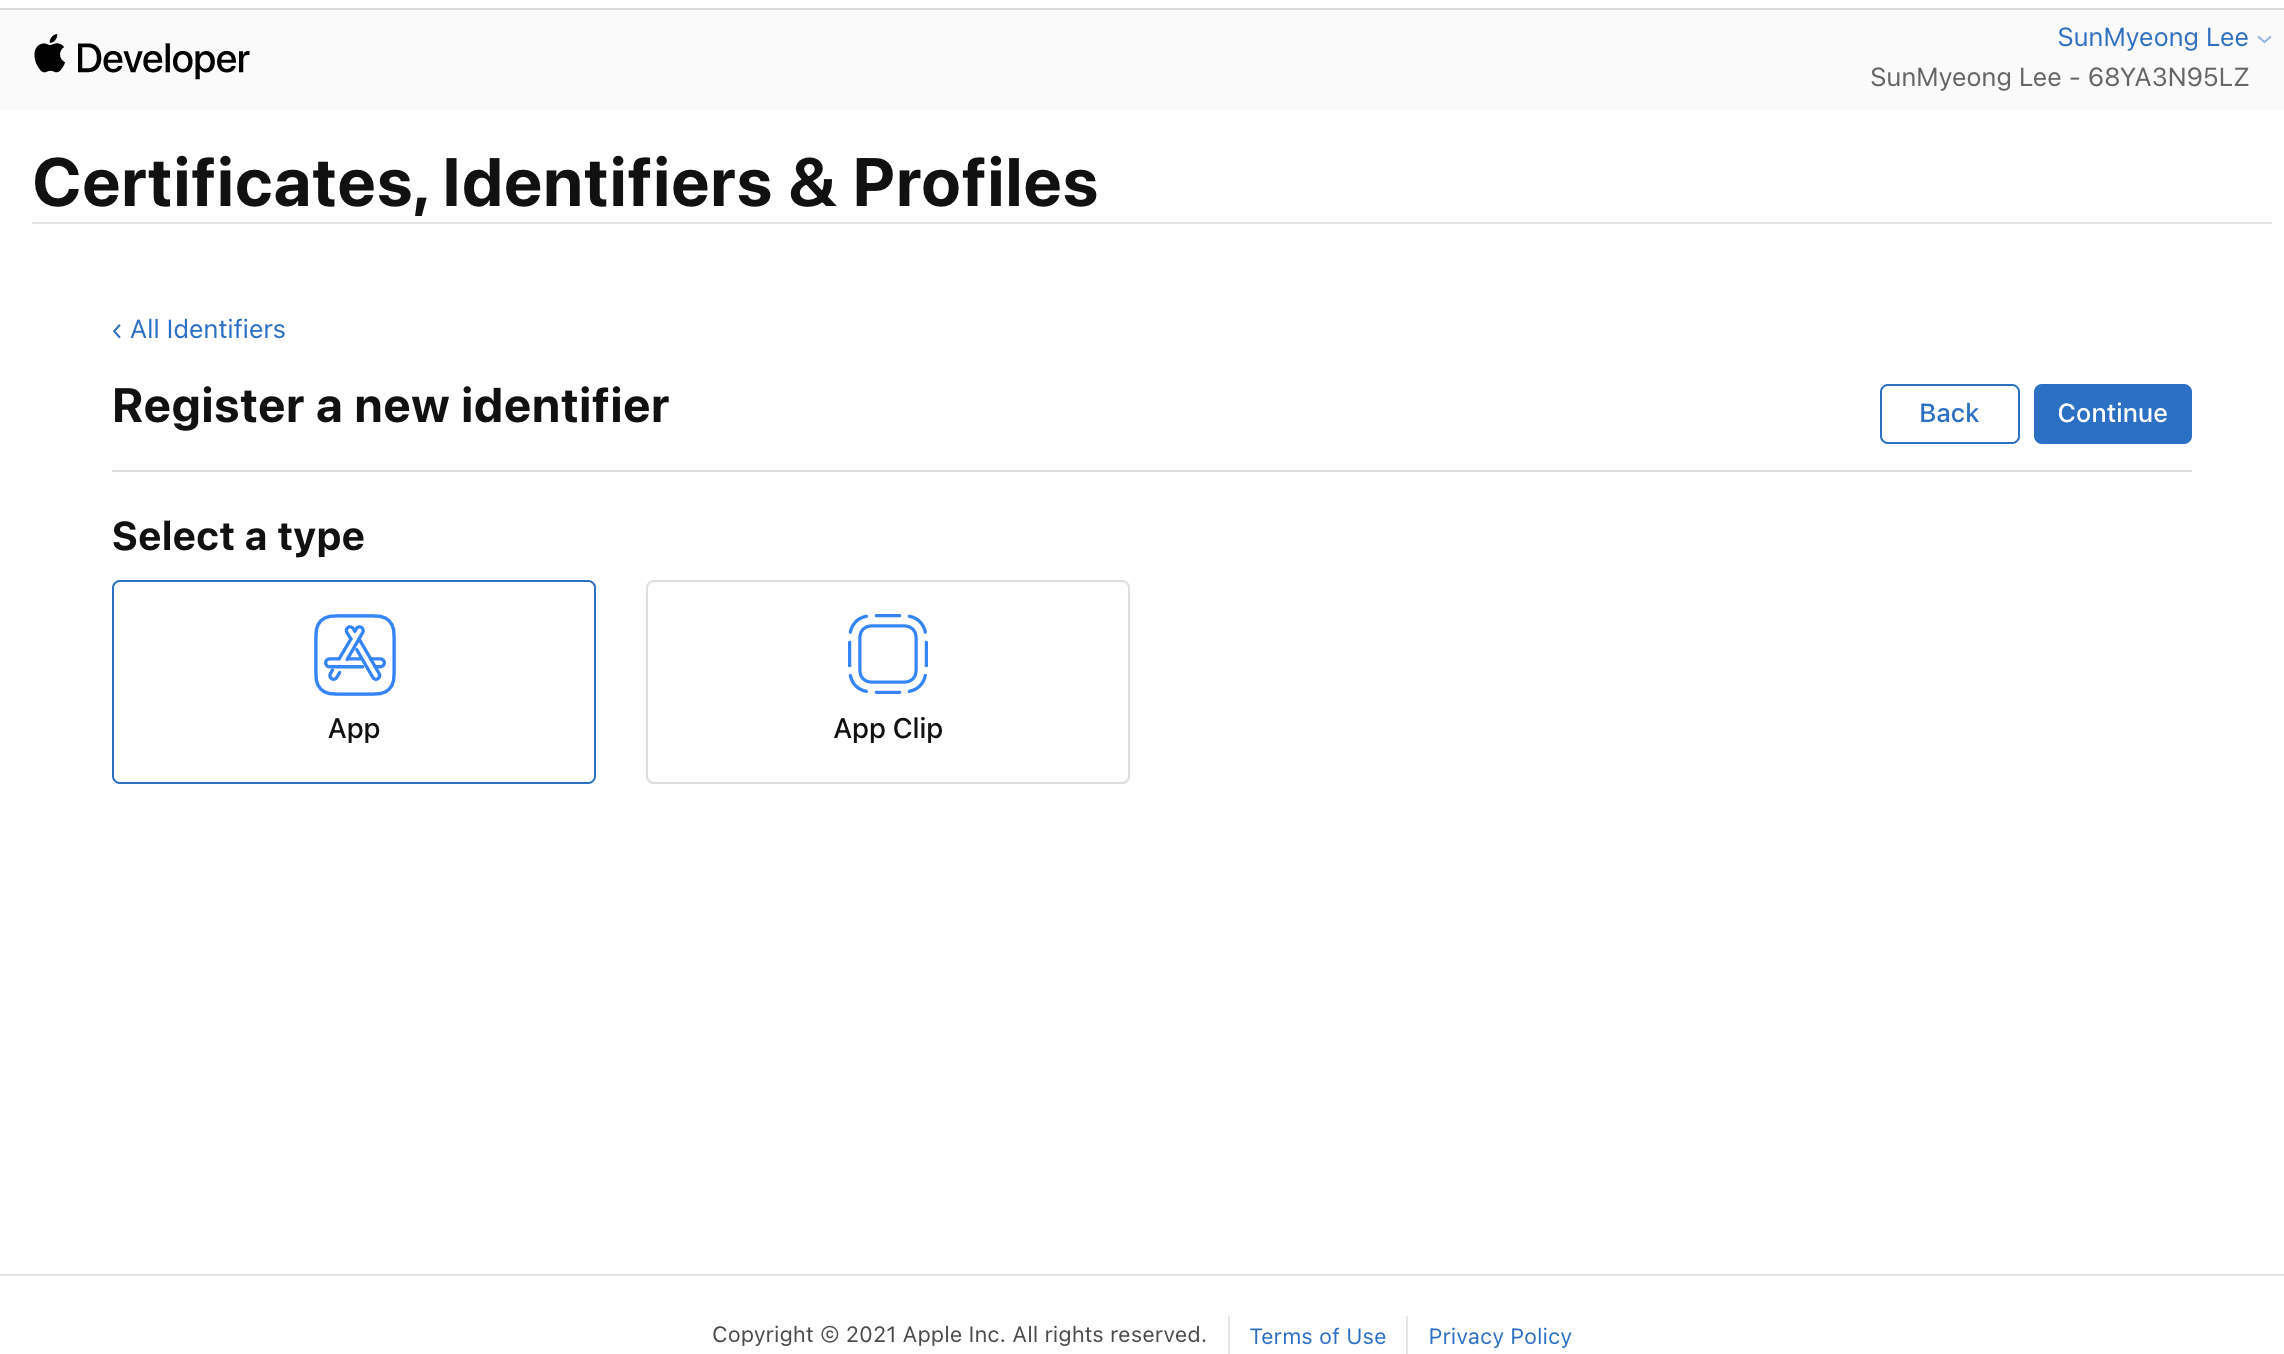Screen dimensions: 2284x1354
Task: Click the App Clip label text
Action: click(888, 729)
